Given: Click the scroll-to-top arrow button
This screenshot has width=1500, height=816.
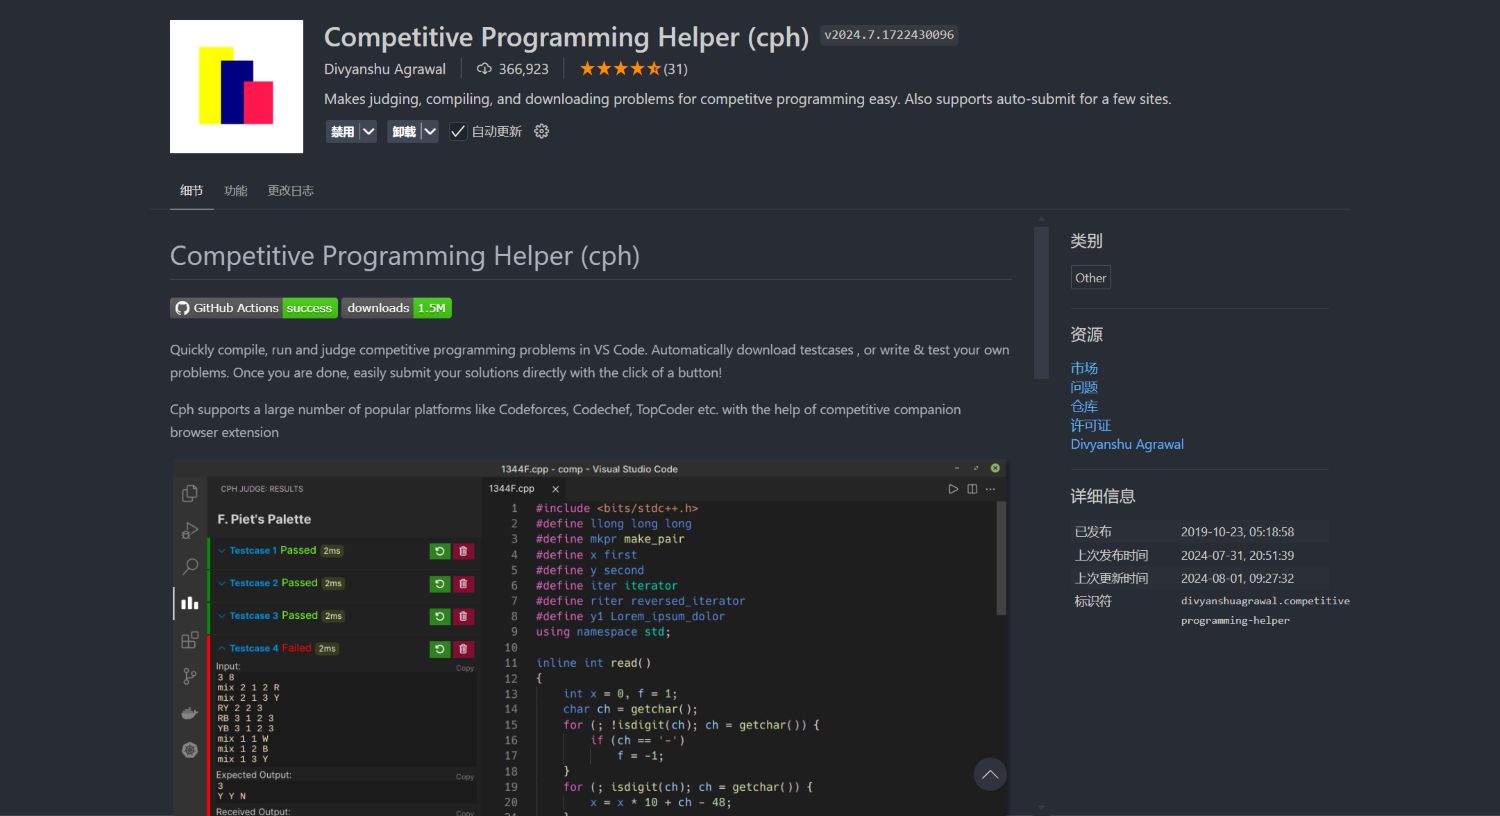Looking at the screenshot, I should (x=990, y=774).
